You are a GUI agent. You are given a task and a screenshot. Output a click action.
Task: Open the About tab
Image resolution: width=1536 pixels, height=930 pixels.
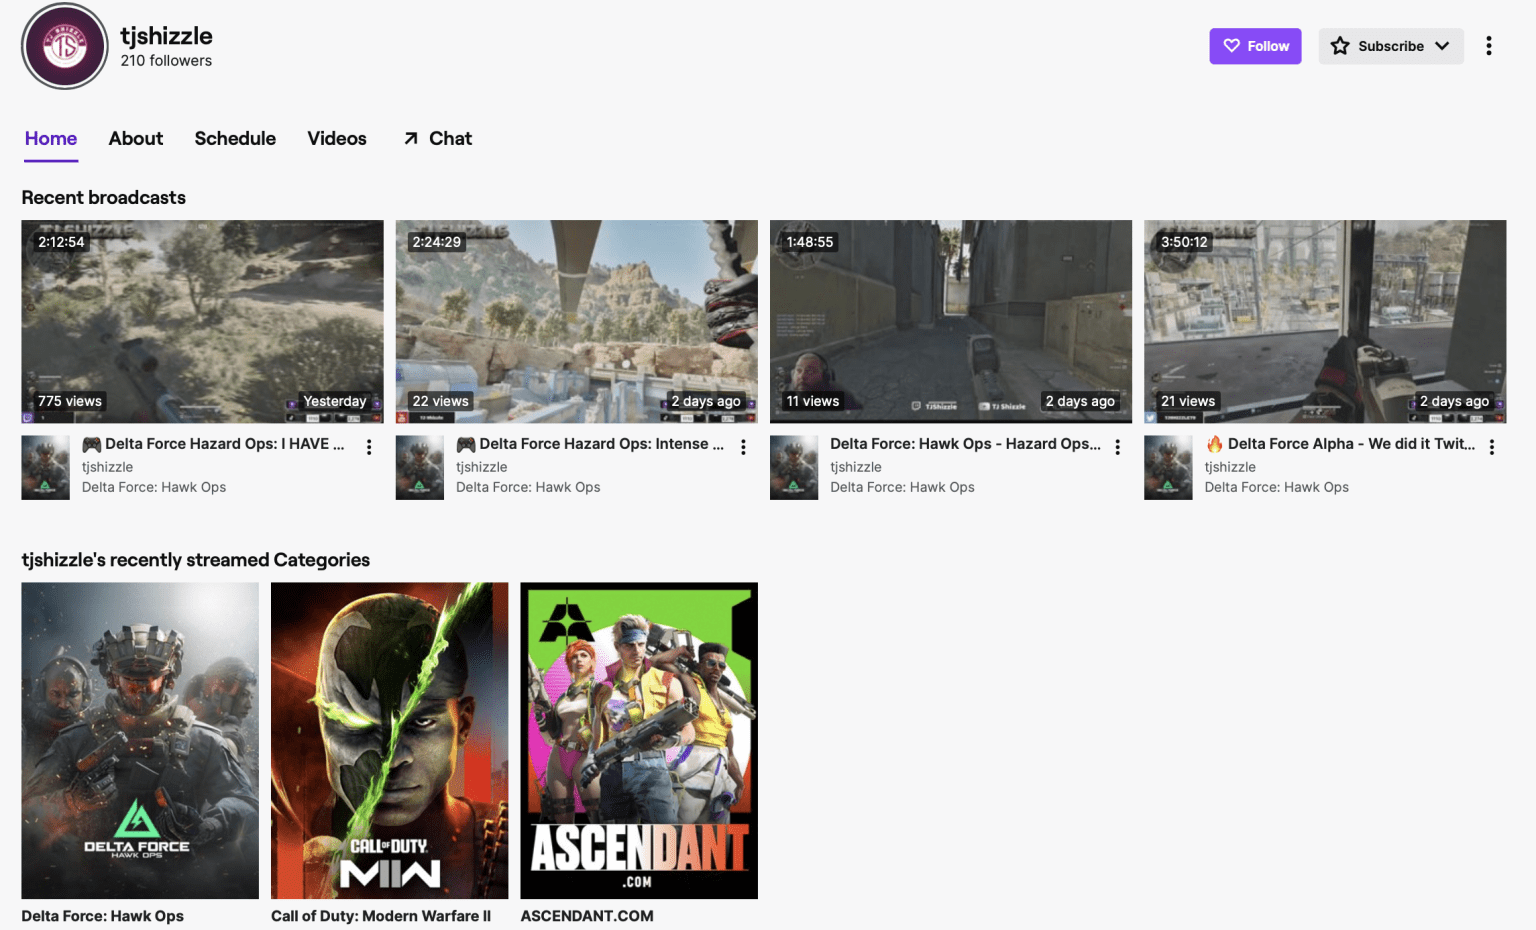135,138
